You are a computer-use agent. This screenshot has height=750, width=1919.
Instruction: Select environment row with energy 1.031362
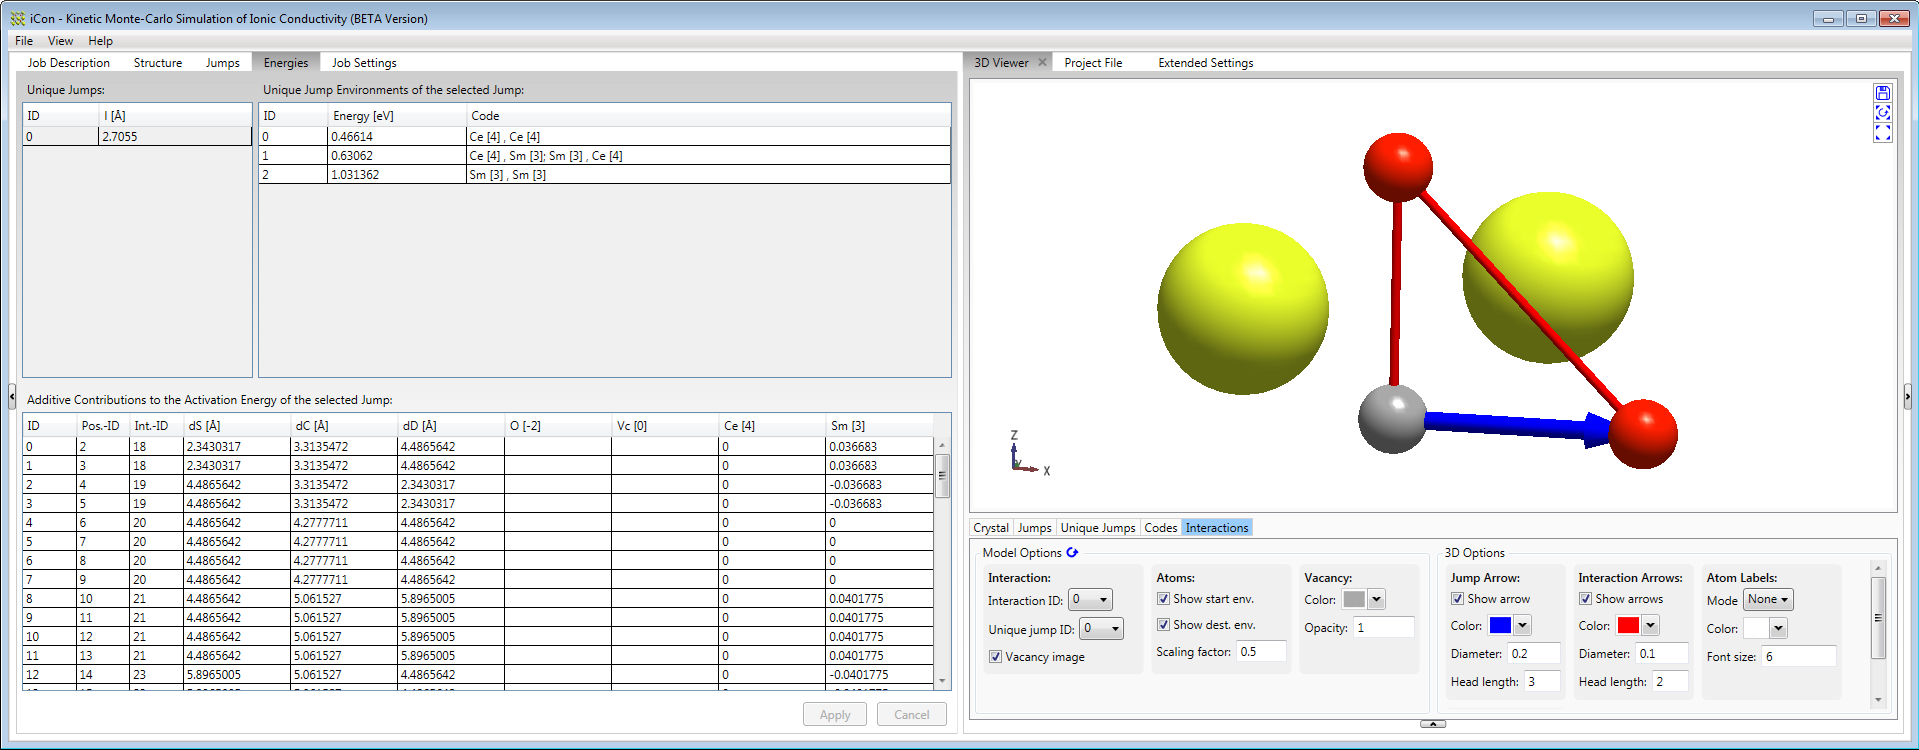coord(604,174)
